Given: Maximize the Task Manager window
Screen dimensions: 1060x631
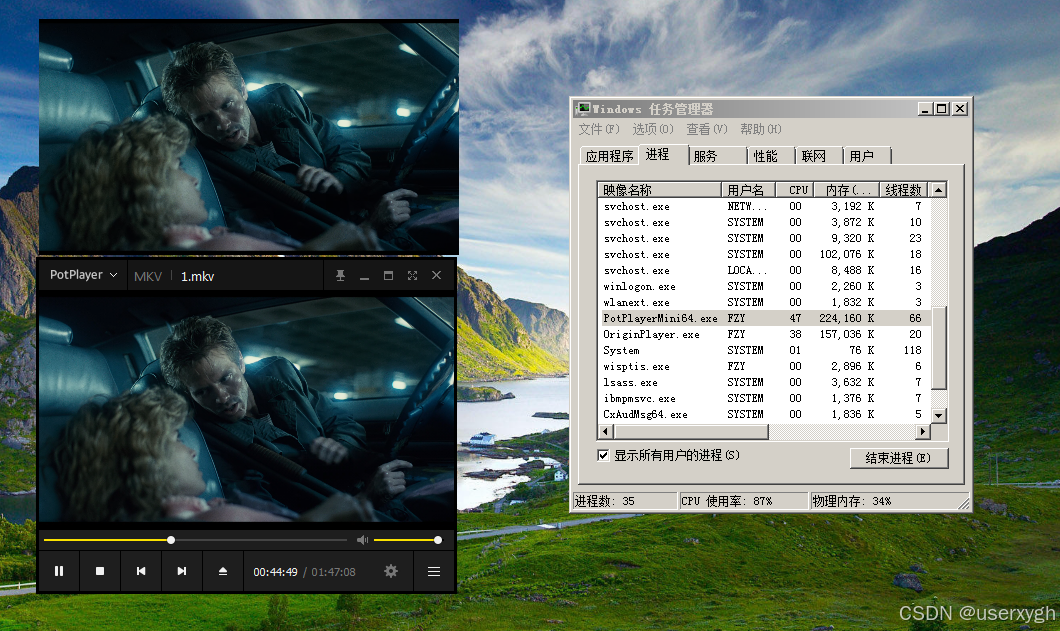Looking at the screenshot, I should (942, 109).
